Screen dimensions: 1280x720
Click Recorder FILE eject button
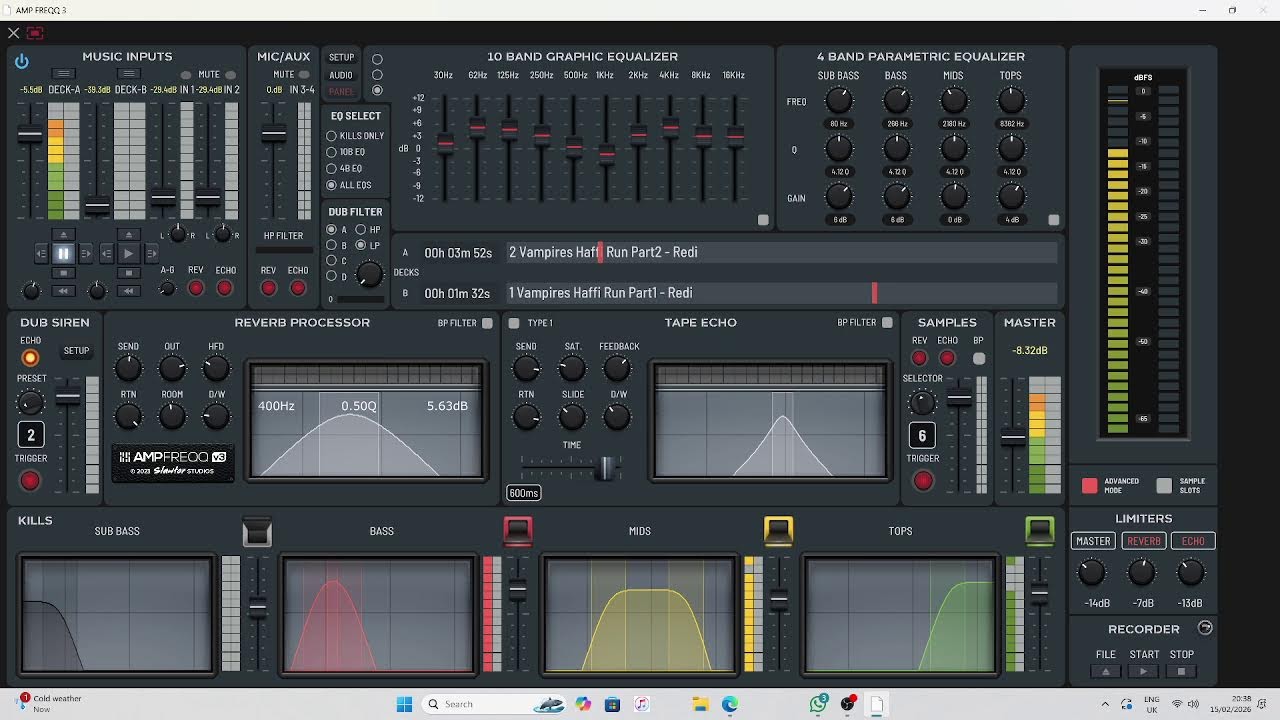pos(1106,672)
